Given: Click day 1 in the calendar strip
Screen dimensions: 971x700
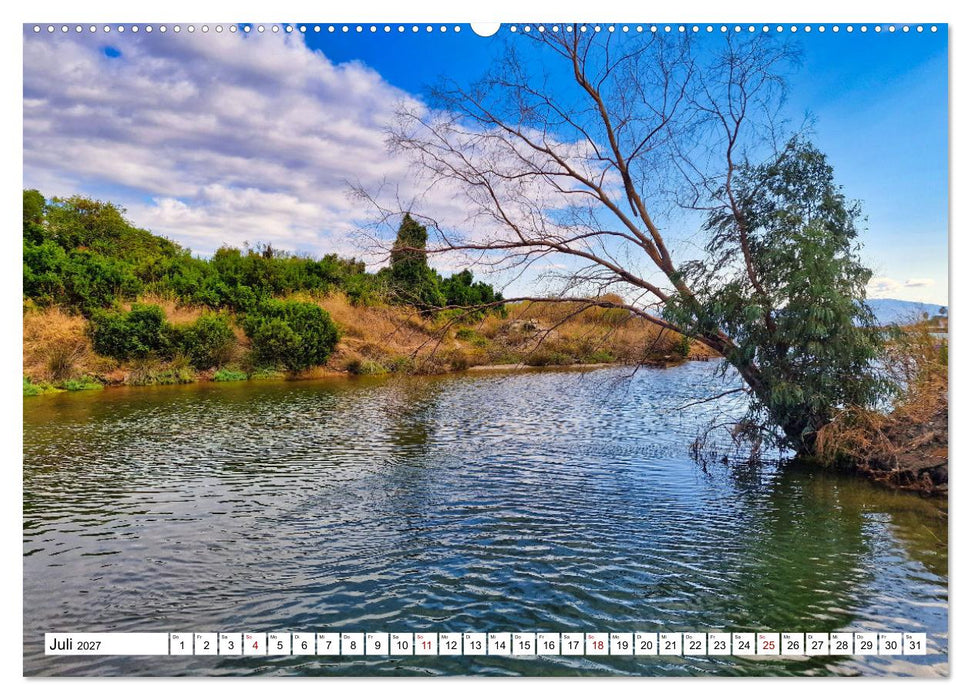Looking at the screenshot, I should (181, 644).
